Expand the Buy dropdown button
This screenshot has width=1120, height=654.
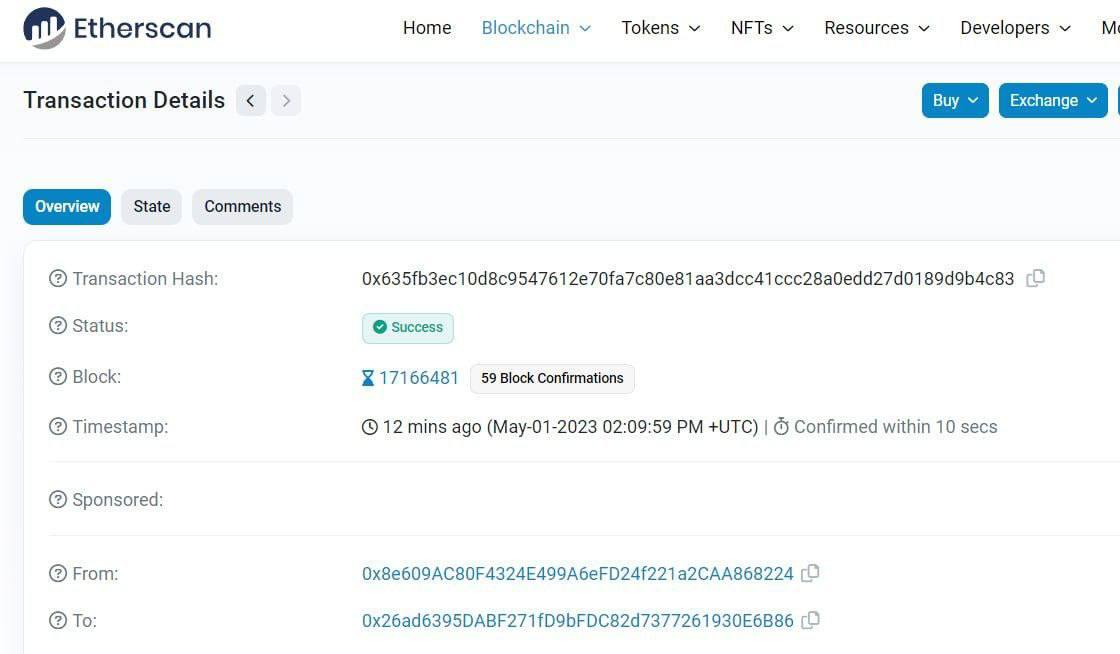point(955,100)
